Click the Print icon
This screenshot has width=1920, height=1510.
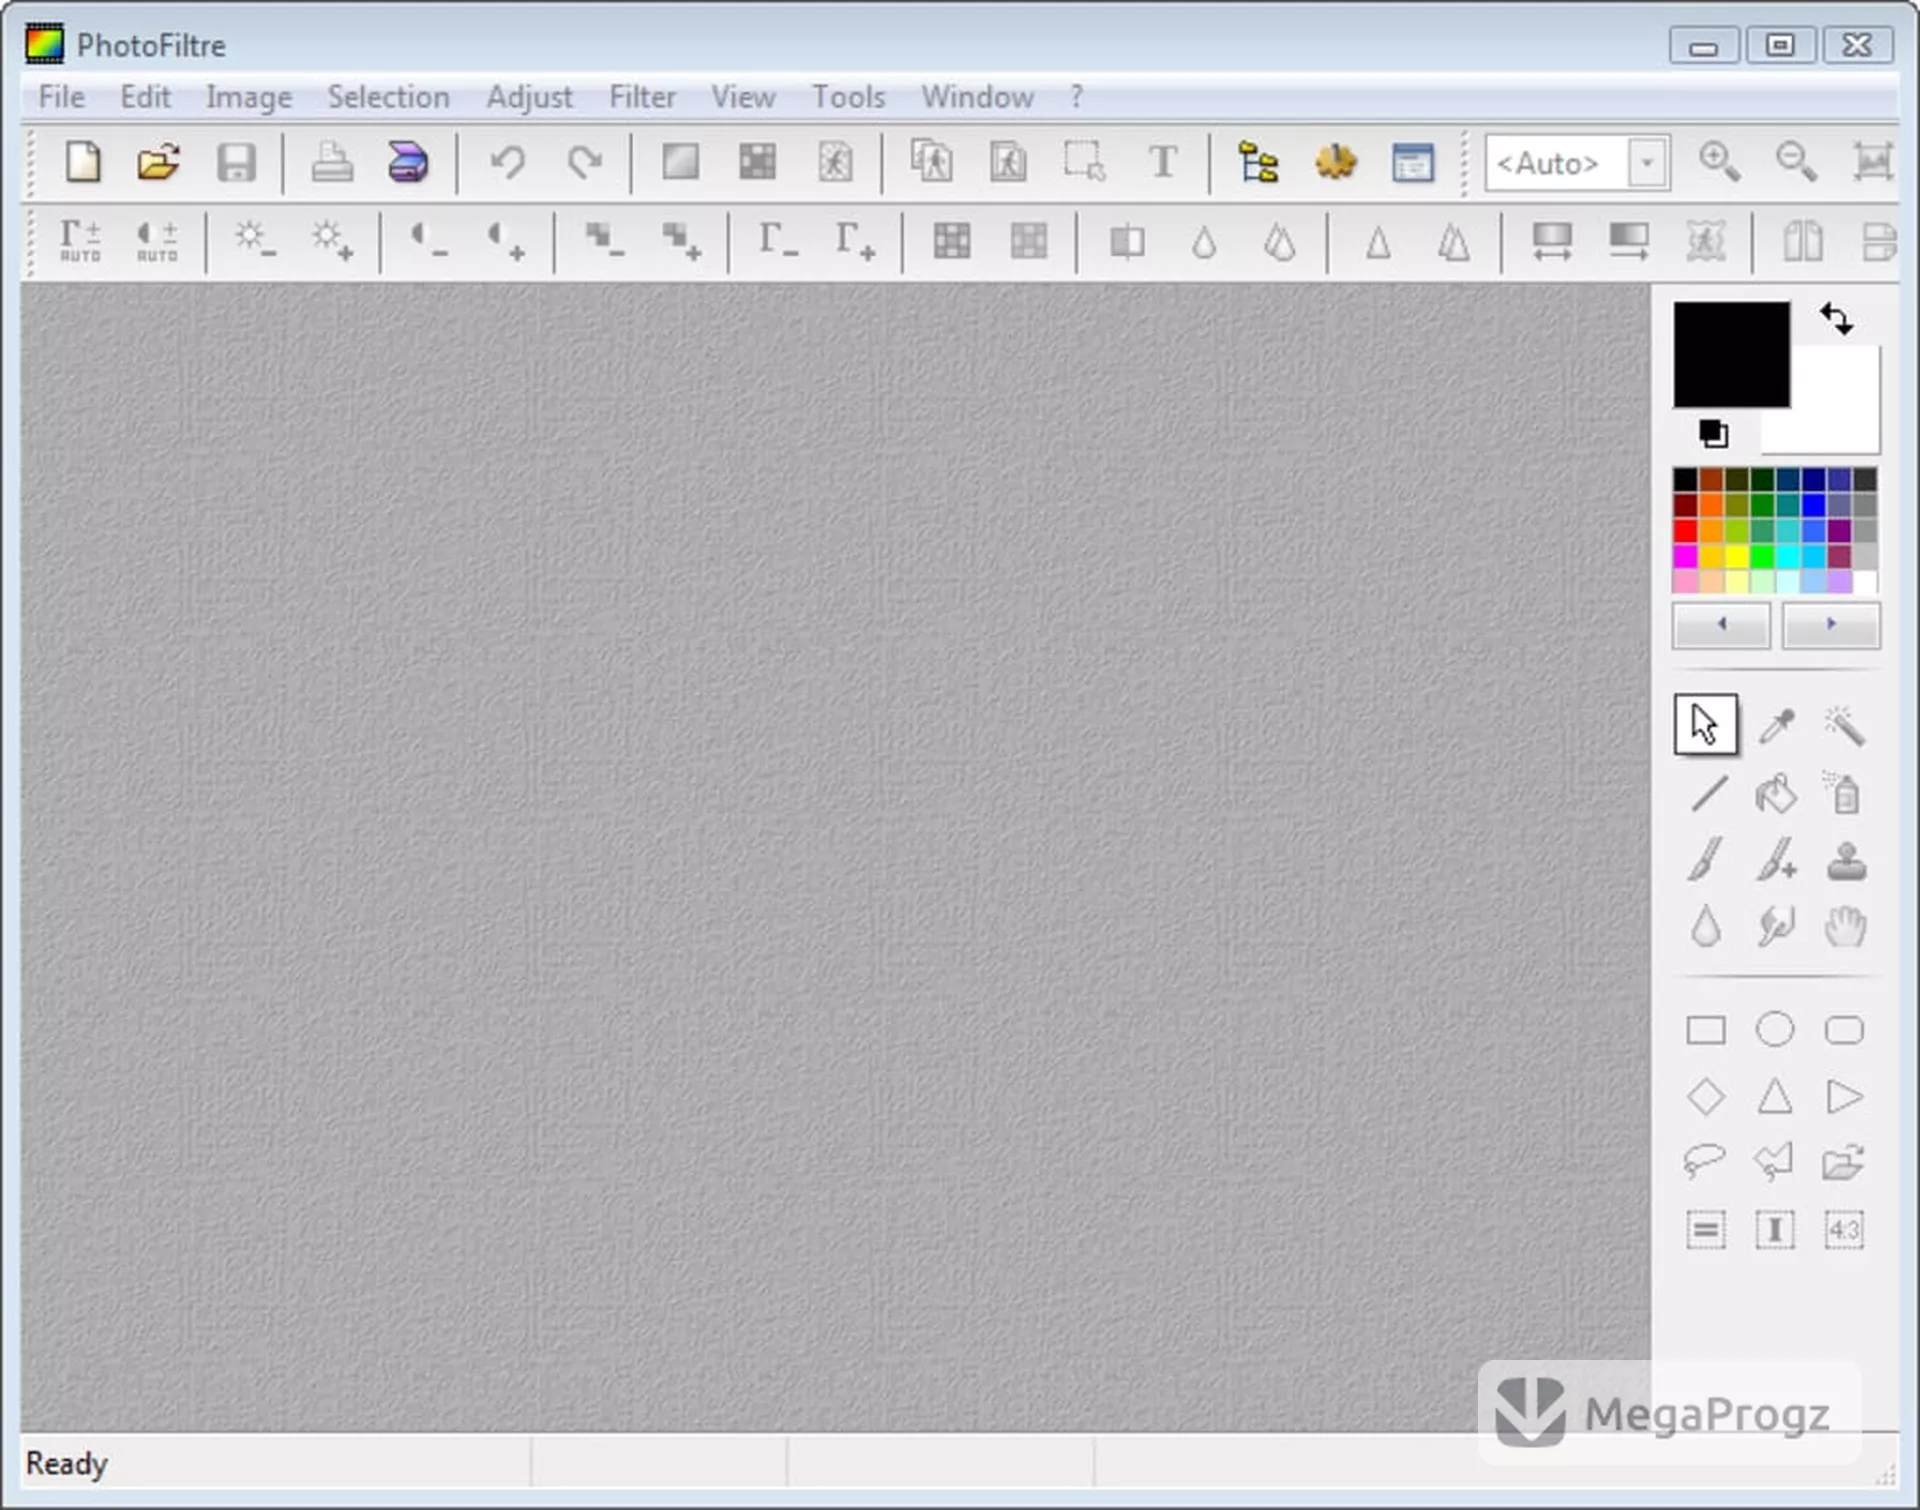pos(332,162)
